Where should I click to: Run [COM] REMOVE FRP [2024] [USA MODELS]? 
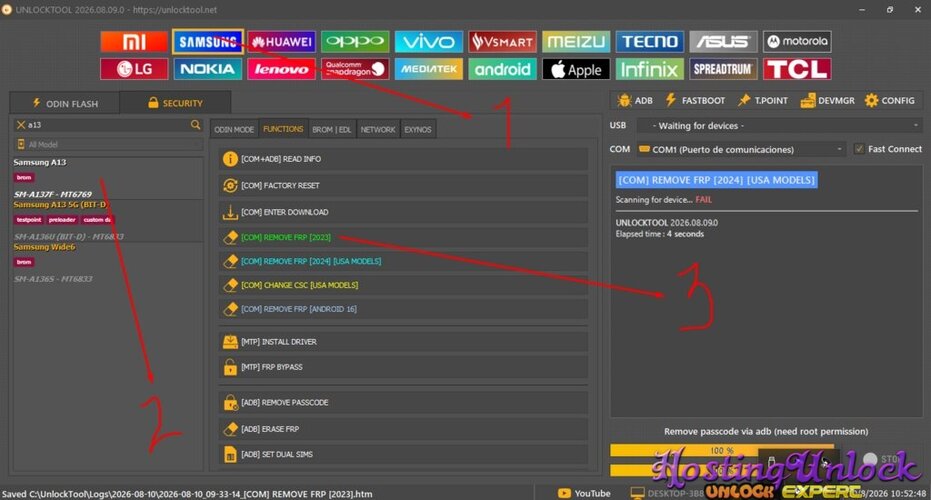pyautogui.click(x=403, y=261)
